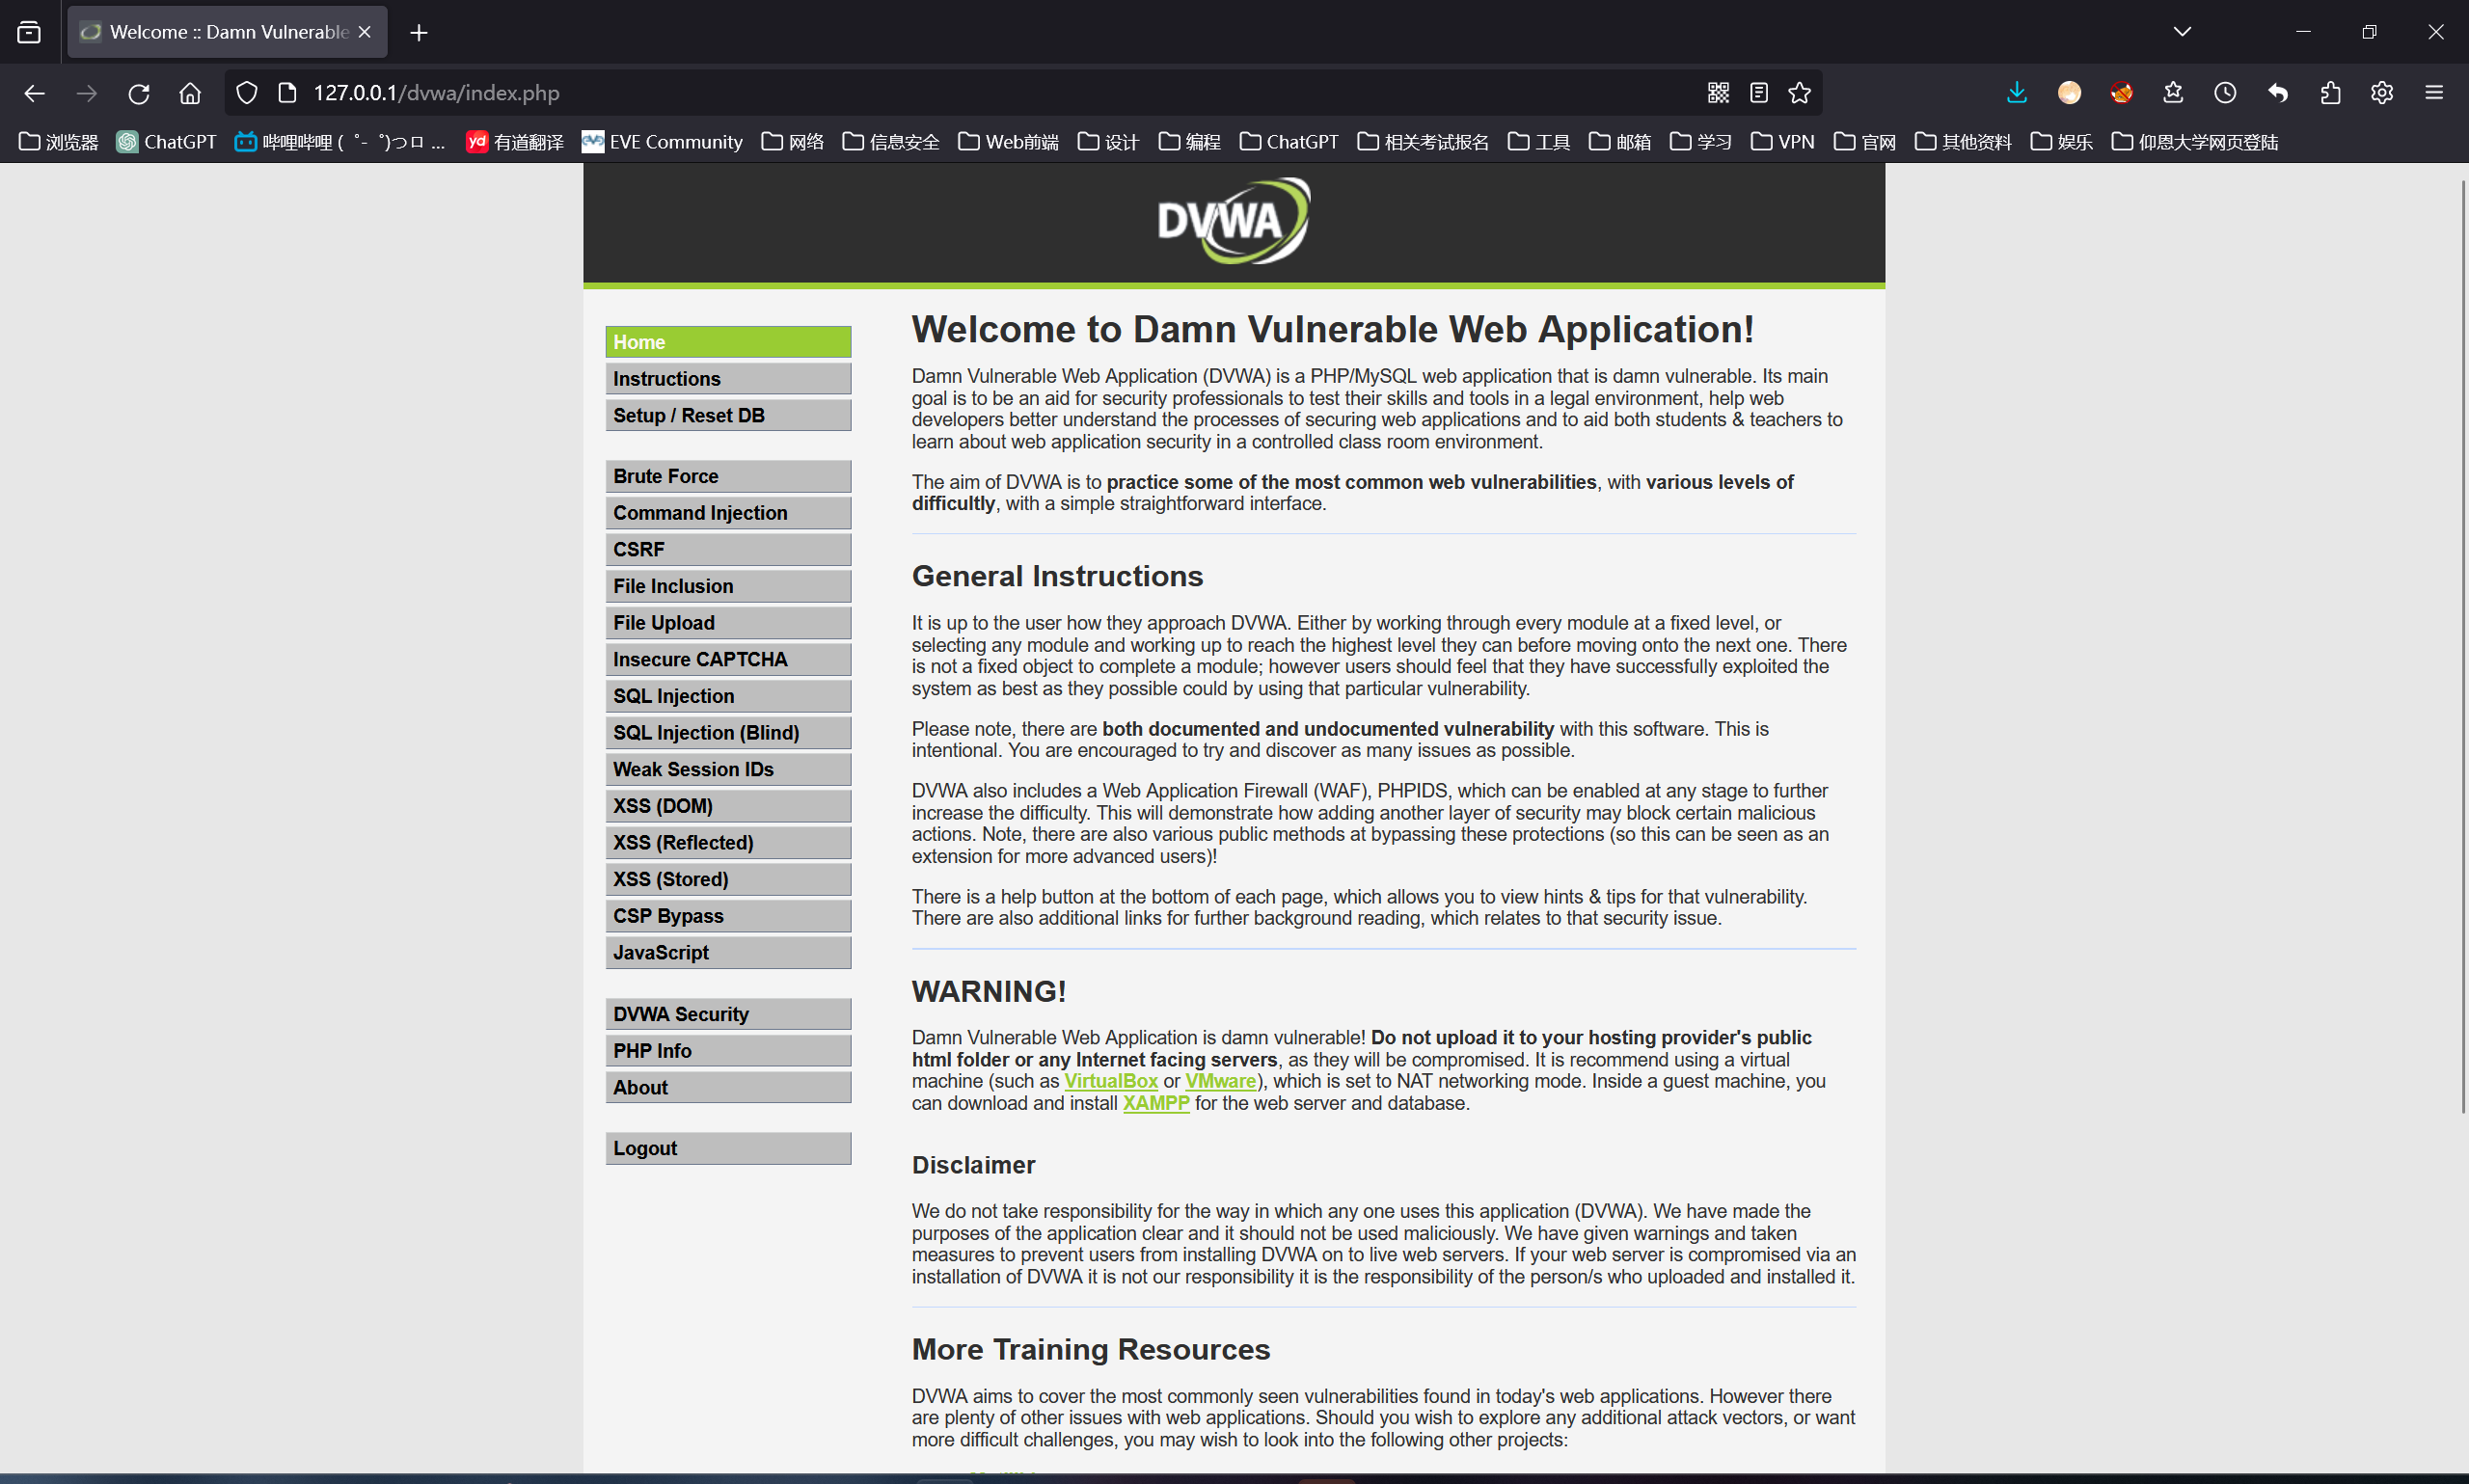Go to DVWA Security page
The height and width of the screenshot is (1484, 2469).
pyautogui.click(x=728, y=1014)
